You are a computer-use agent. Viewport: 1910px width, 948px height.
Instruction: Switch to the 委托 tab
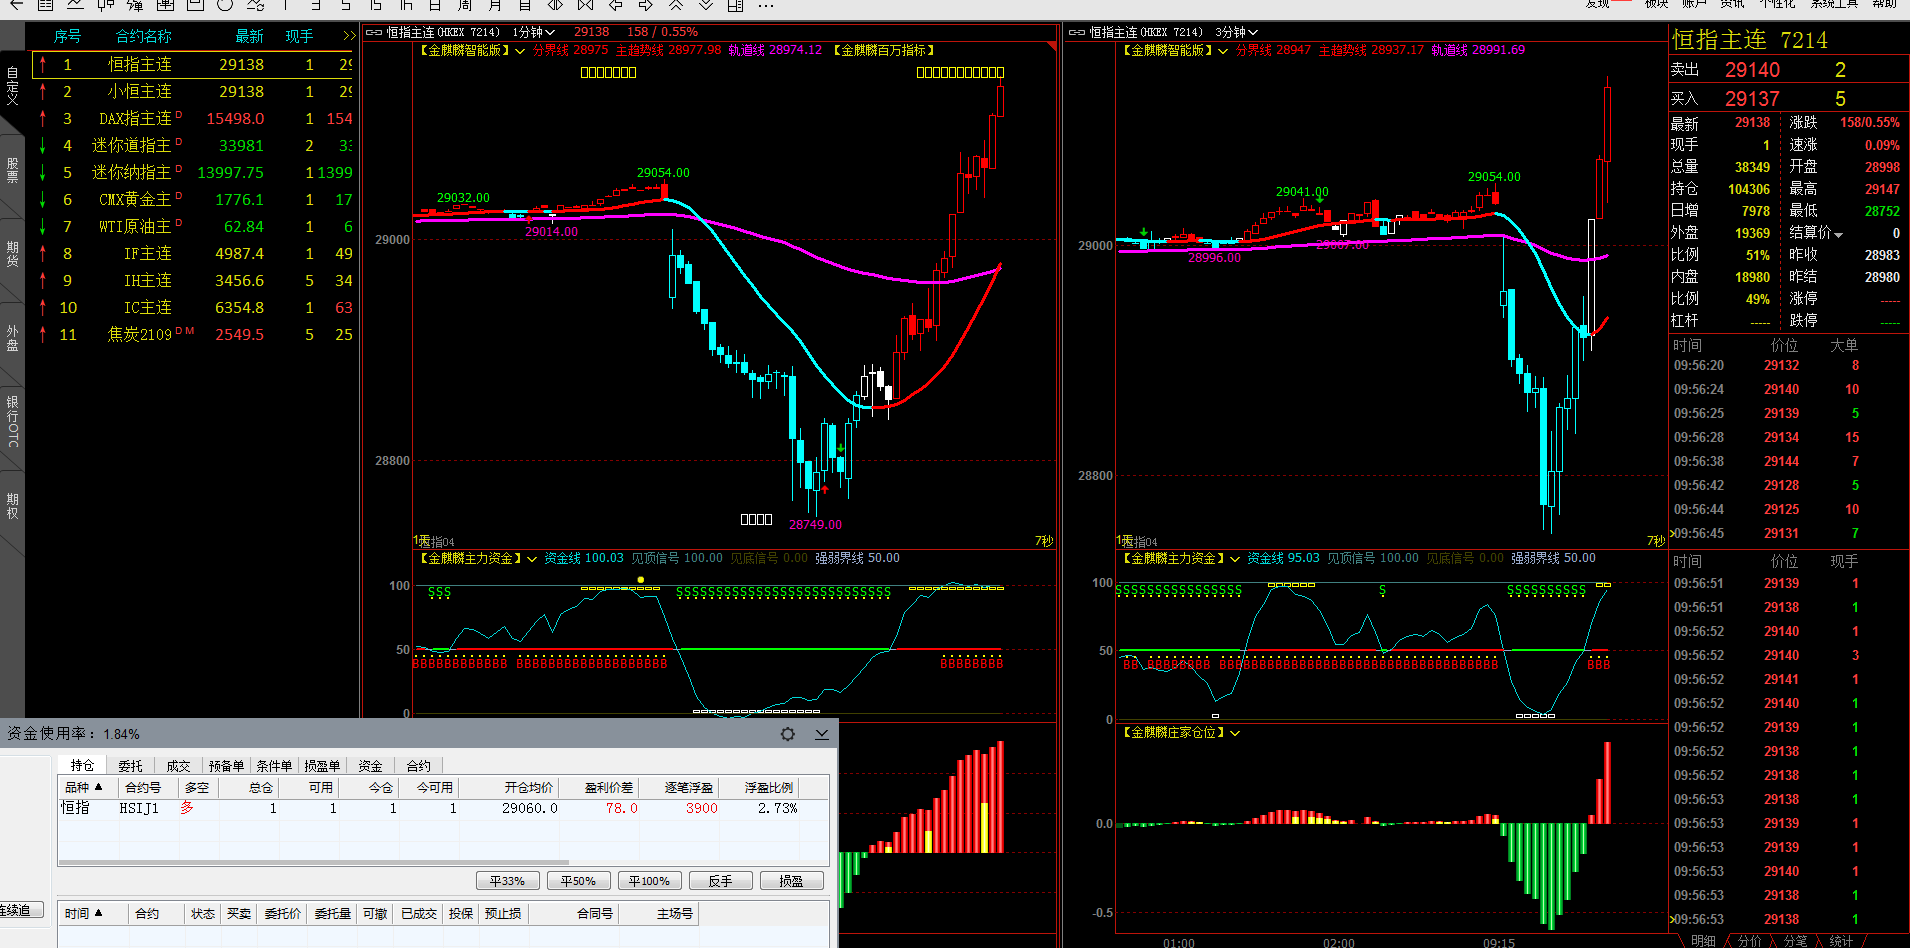(130, 766)
